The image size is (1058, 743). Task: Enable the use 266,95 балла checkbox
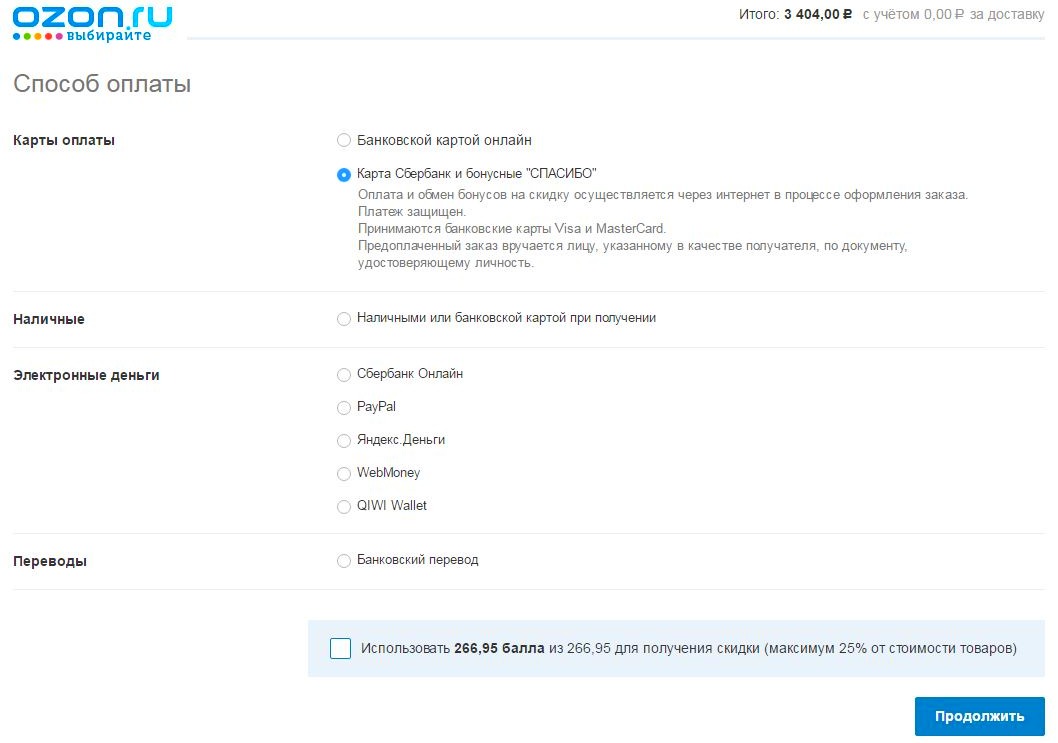pos(341,649)
